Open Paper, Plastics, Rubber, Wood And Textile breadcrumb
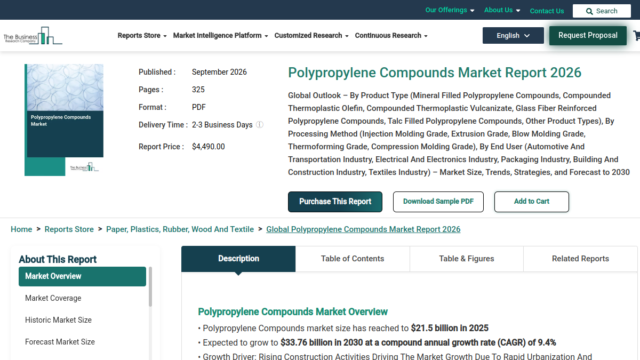 [x=180, y=229]
